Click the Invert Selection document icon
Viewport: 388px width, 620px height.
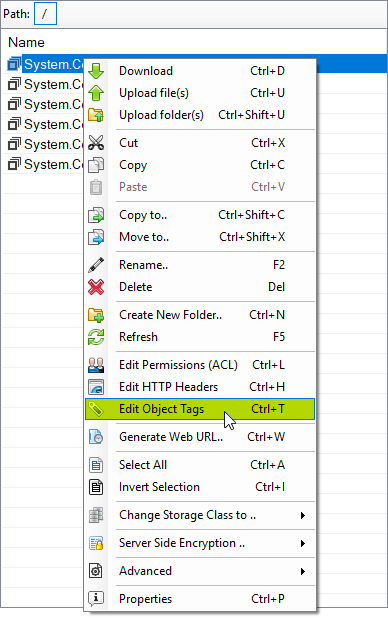click(x=96, y=487)
